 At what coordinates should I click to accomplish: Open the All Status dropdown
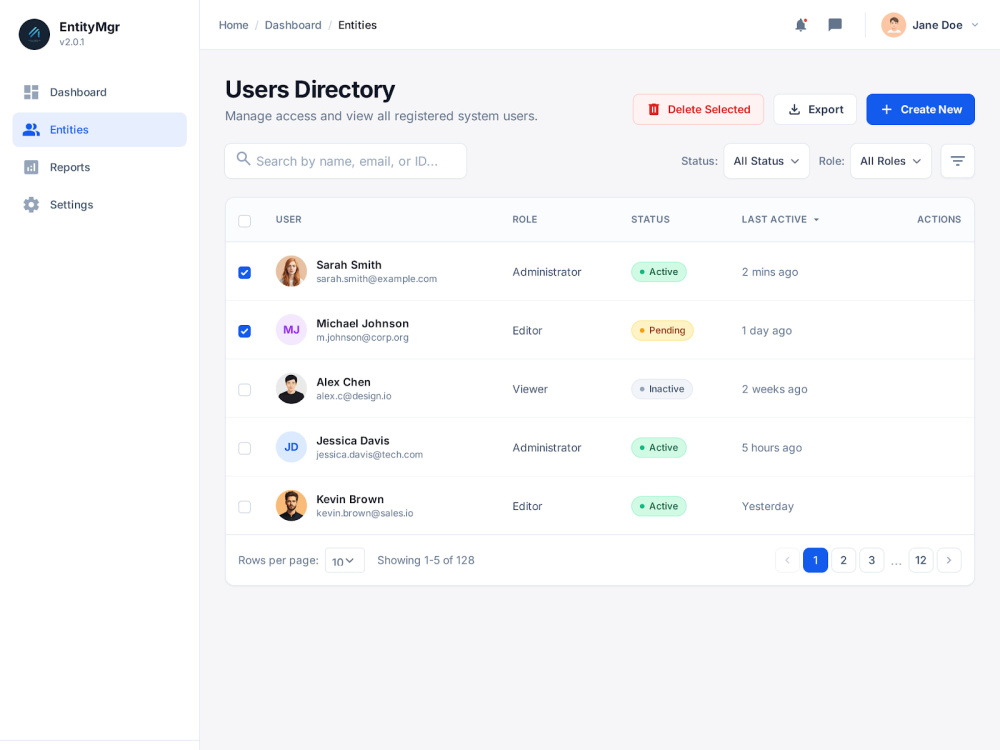tap(766, 160)
